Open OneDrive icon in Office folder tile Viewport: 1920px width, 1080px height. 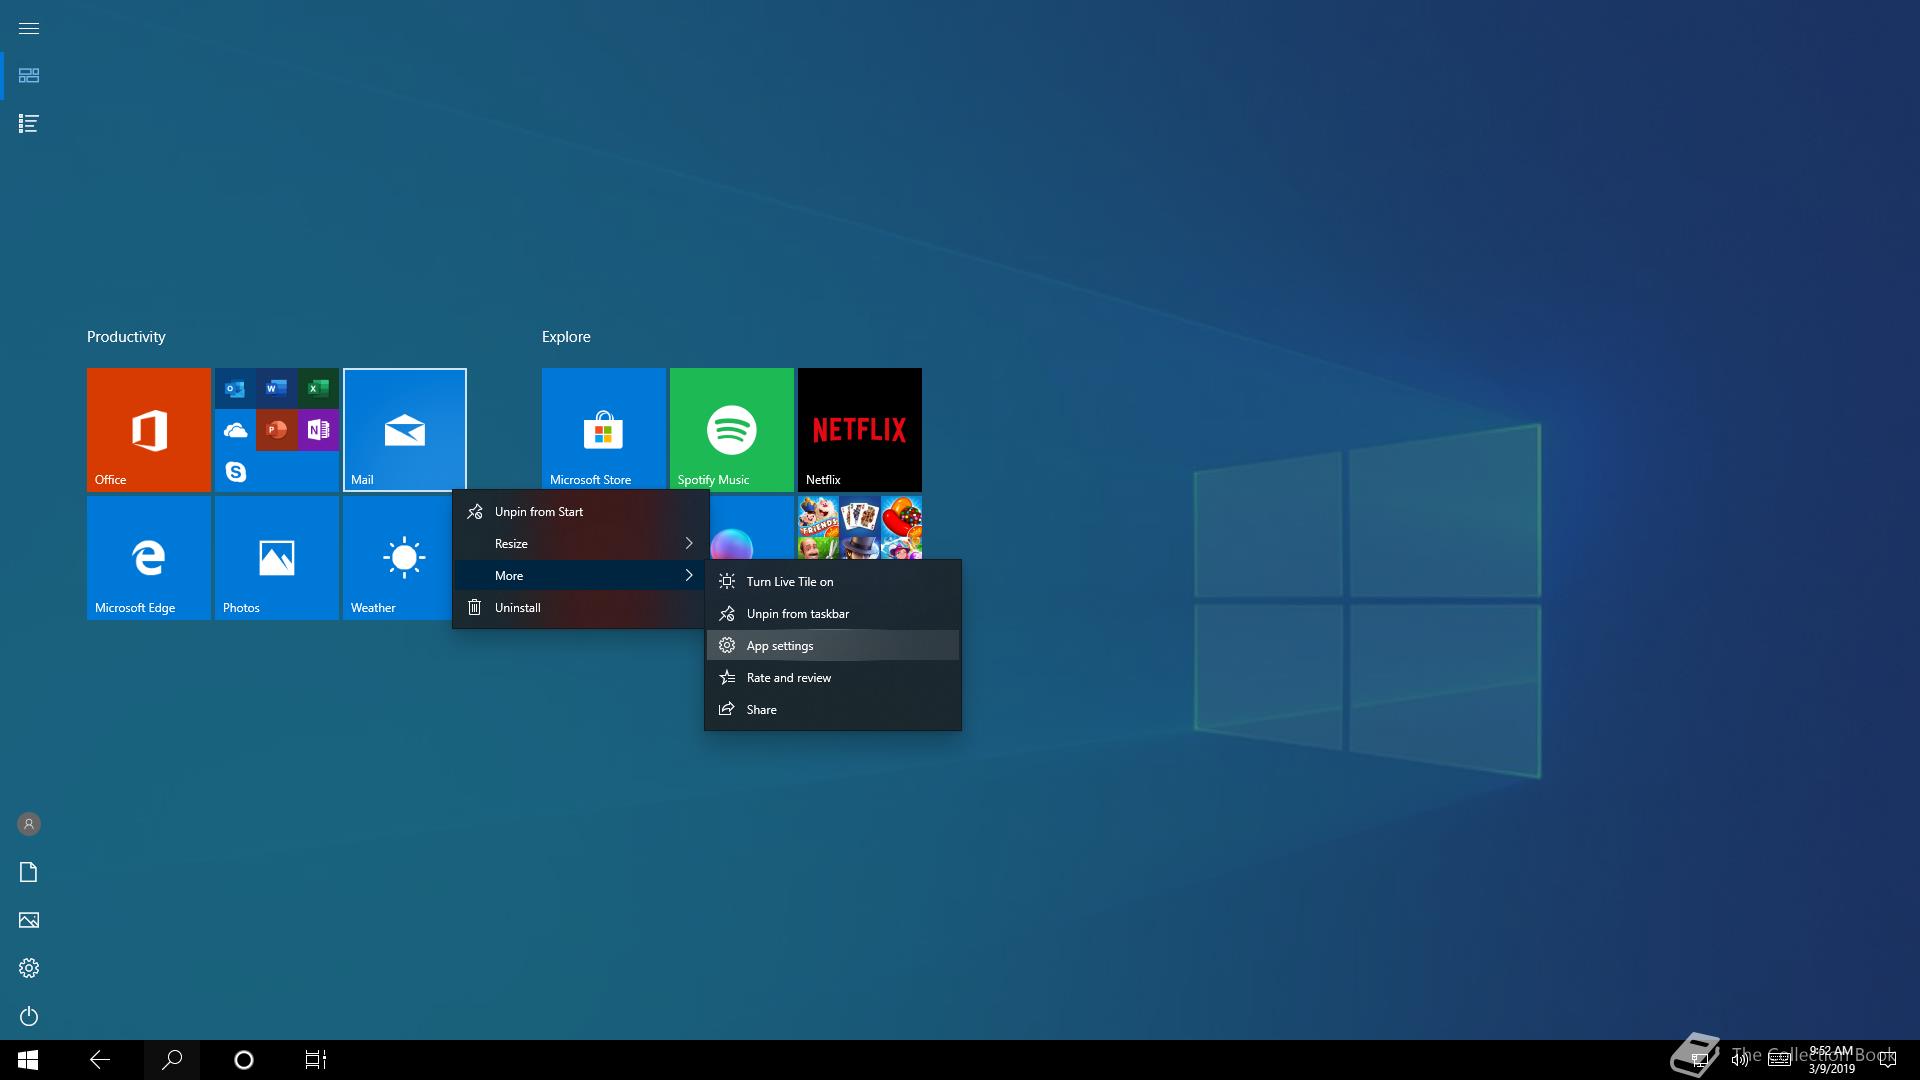[x=236, y=430]
